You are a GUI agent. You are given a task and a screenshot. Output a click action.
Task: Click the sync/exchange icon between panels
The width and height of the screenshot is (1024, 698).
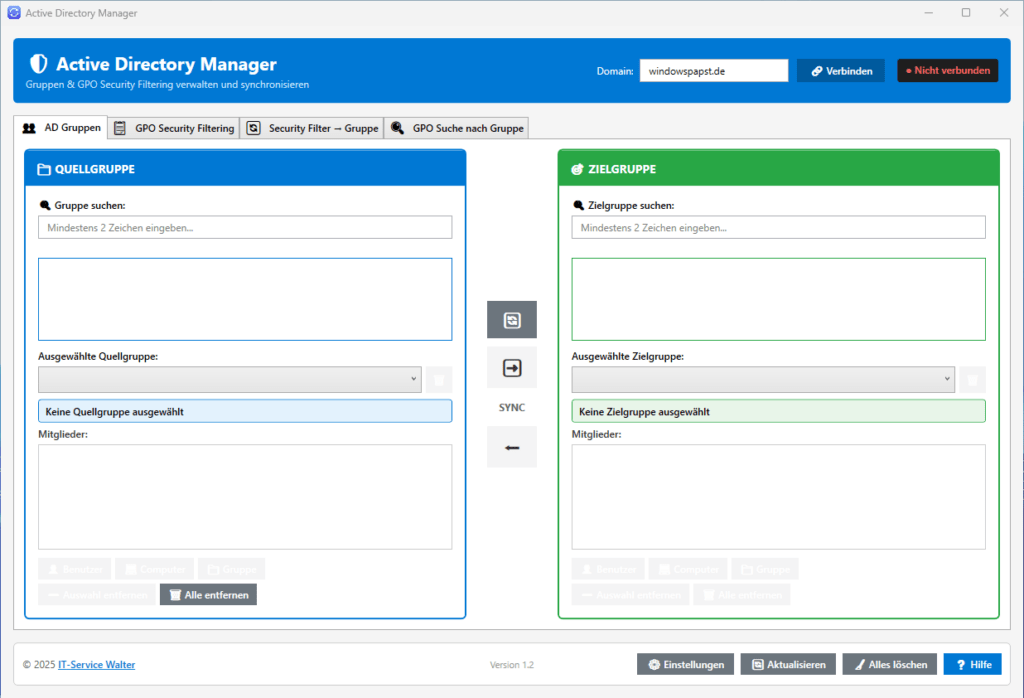(x=511, y=320)
